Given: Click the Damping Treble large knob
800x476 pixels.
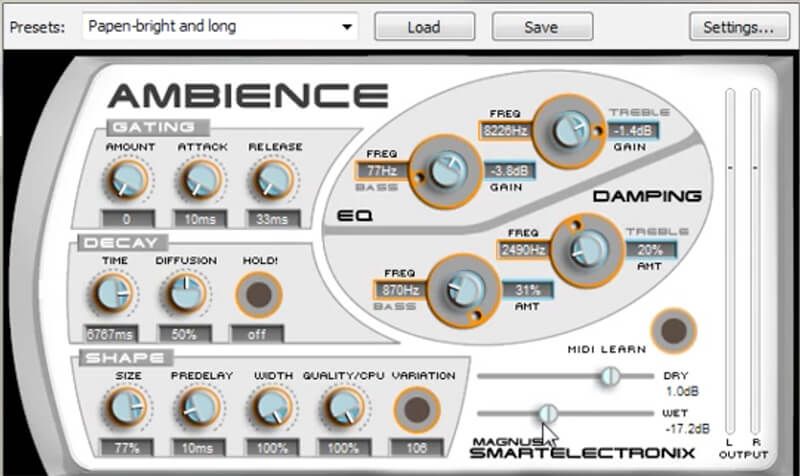Looking at the screenshot, I should [588, 250].
